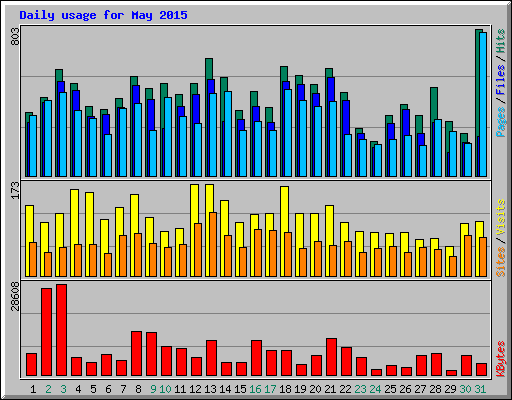Click green day label 16 on the x-axis

(255, 389)
